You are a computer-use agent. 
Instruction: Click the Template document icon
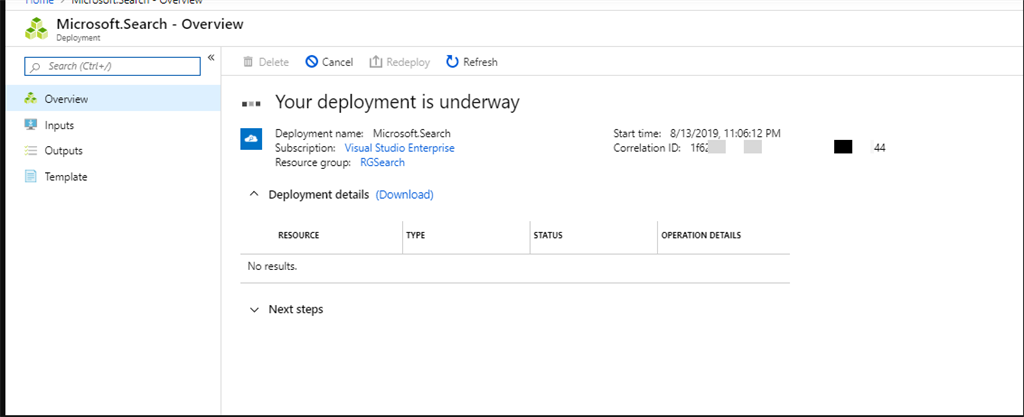click(31, 177)
